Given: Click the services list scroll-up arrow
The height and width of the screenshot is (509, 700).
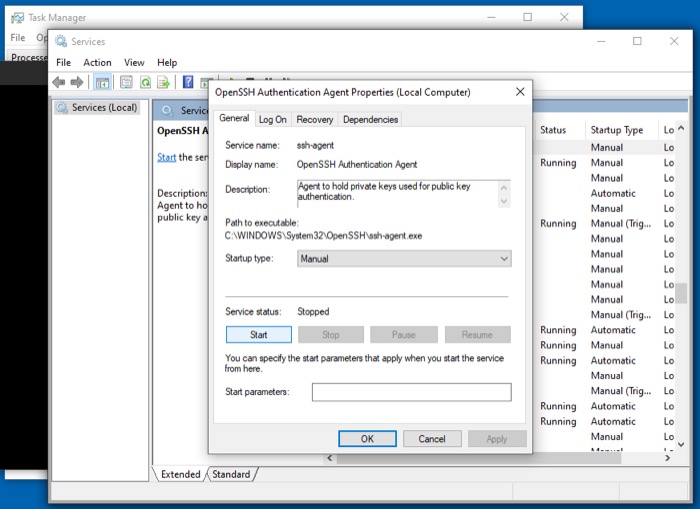Looking at the screenshot, I should [681, 129].
